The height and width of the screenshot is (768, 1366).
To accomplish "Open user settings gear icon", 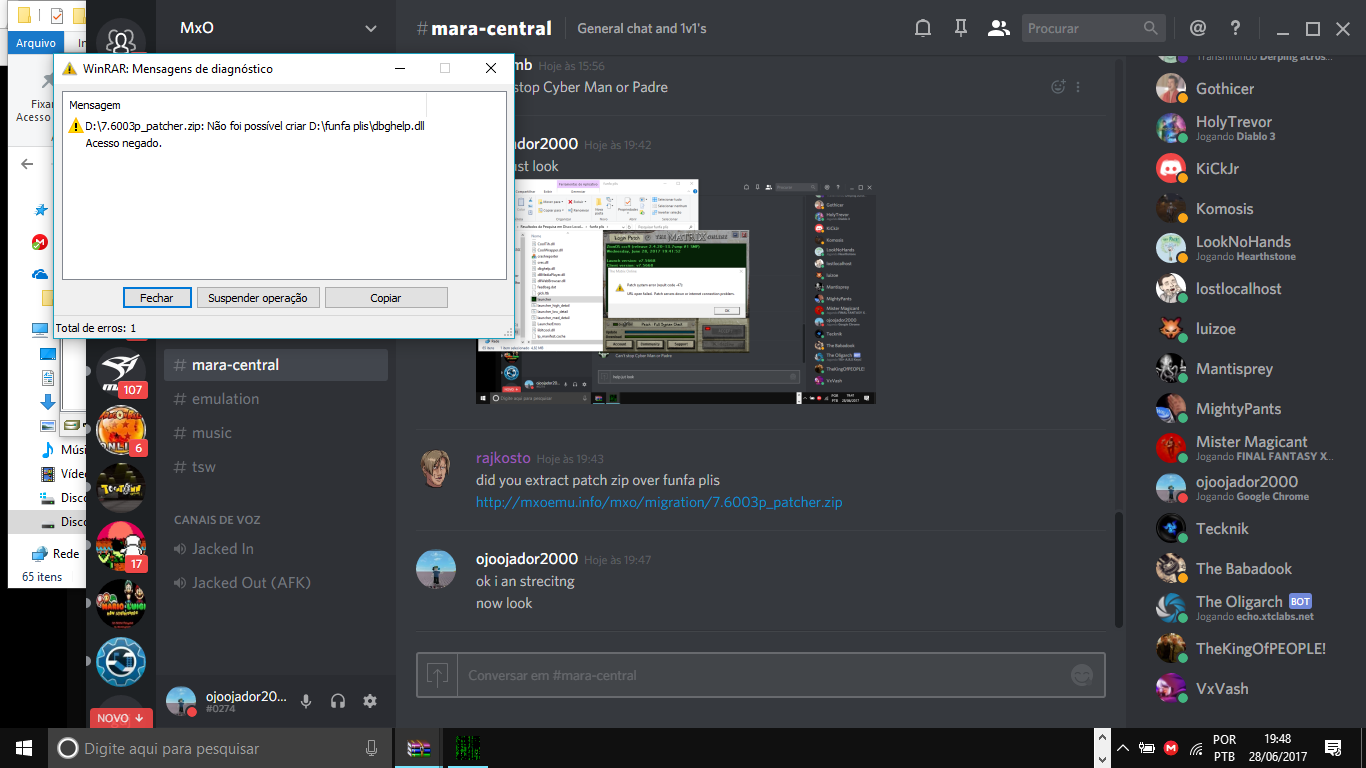I will (x=370, y=701).
